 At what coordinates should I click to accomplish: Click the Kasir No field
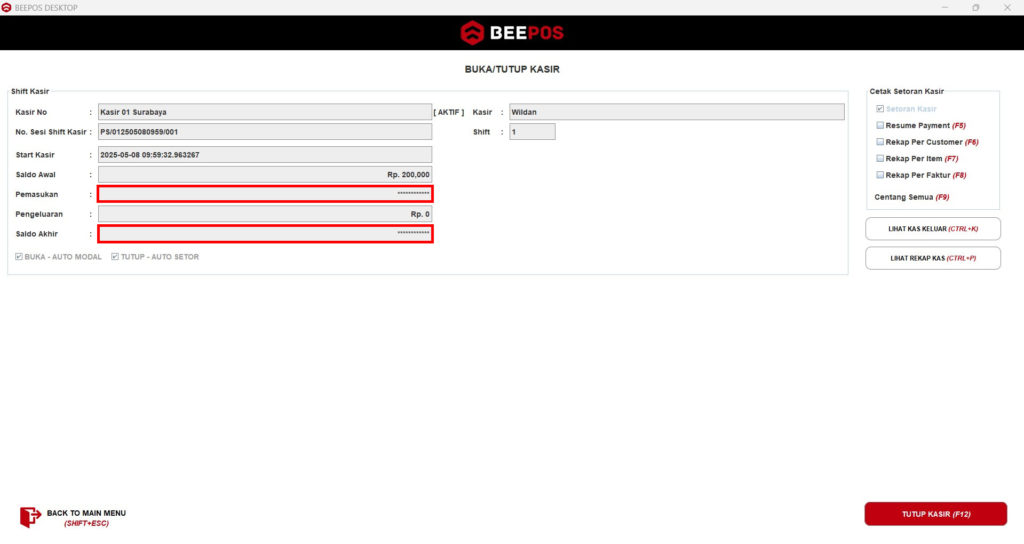[264, 112]
